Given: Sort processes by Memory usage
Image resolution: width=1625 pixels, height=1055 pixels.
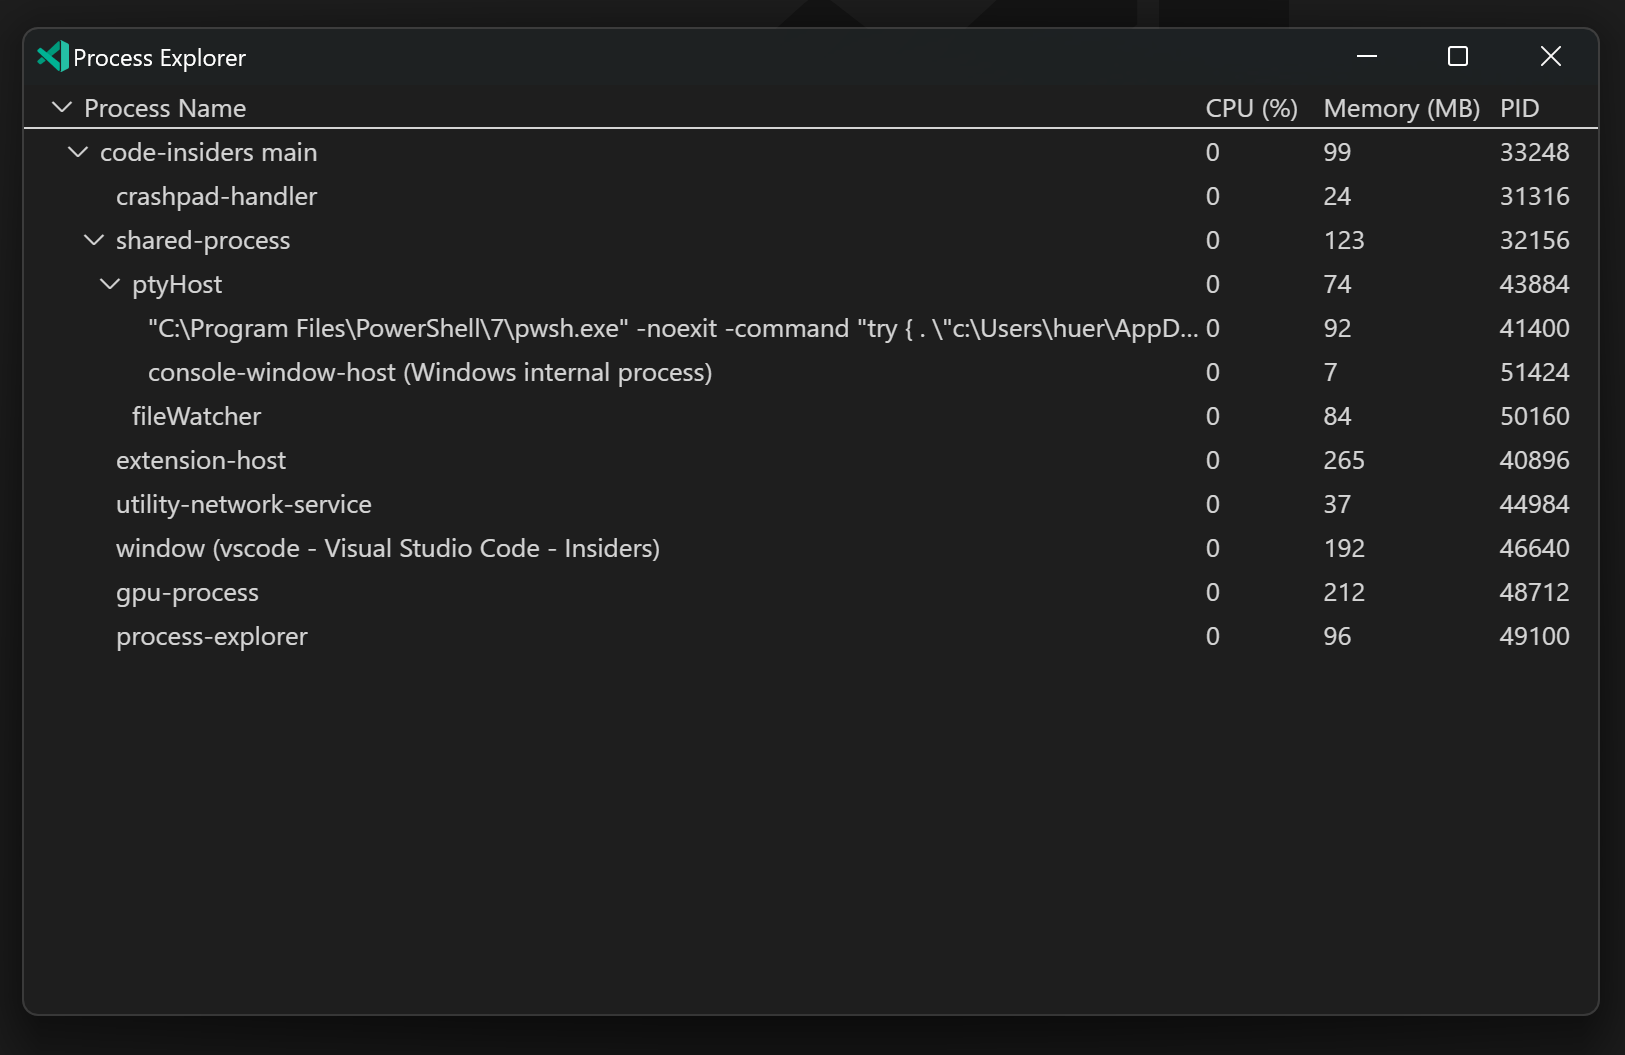Looking at the screenshot, I should [1400, 107].
